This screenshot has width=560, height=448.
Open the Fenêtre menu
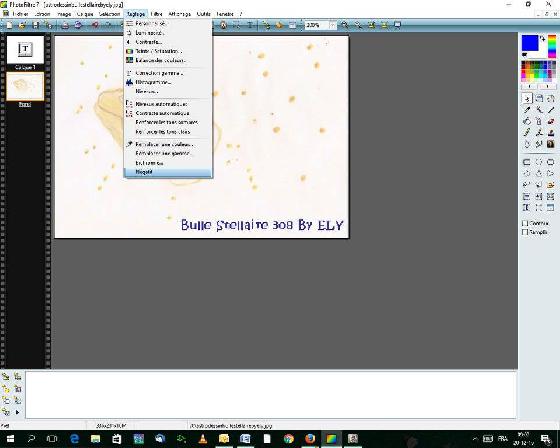225,14
